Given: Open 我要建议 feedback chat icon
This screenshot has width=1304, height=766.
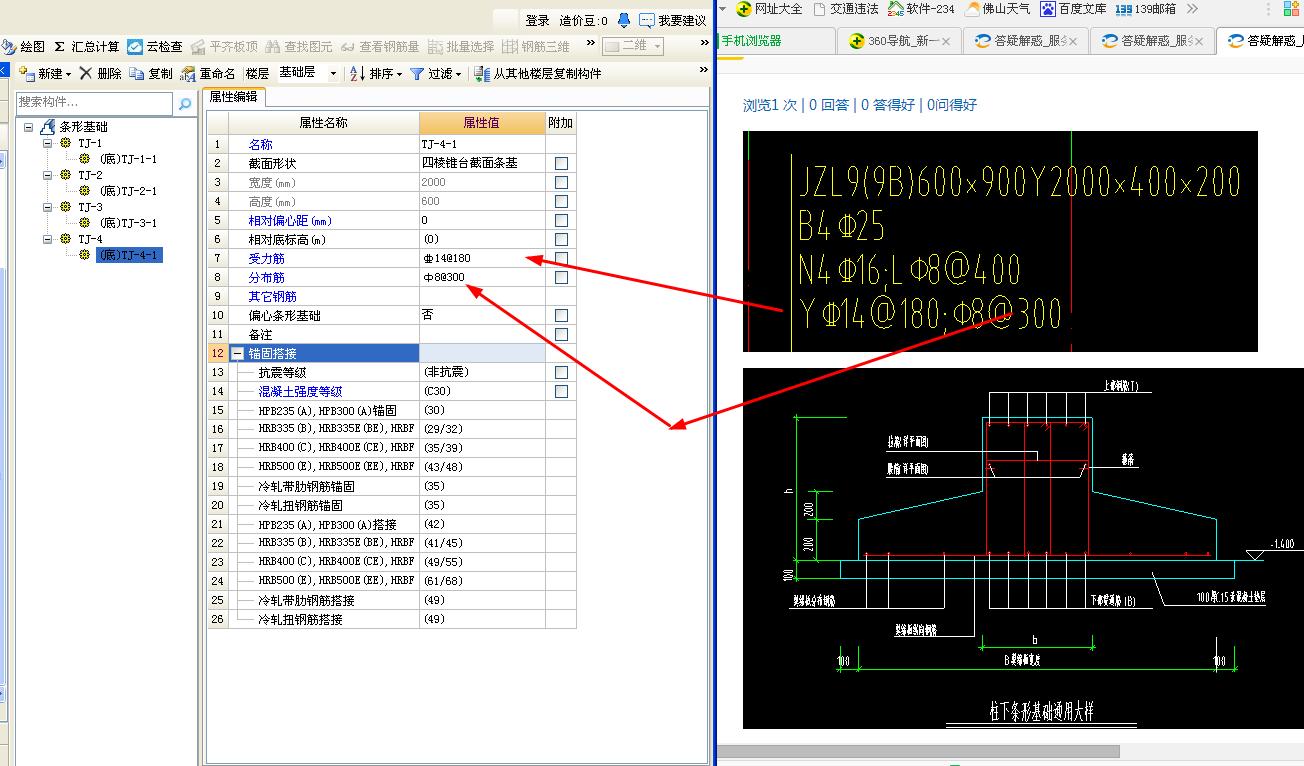Looking at the screenshot, I should [x=647, y=20].
